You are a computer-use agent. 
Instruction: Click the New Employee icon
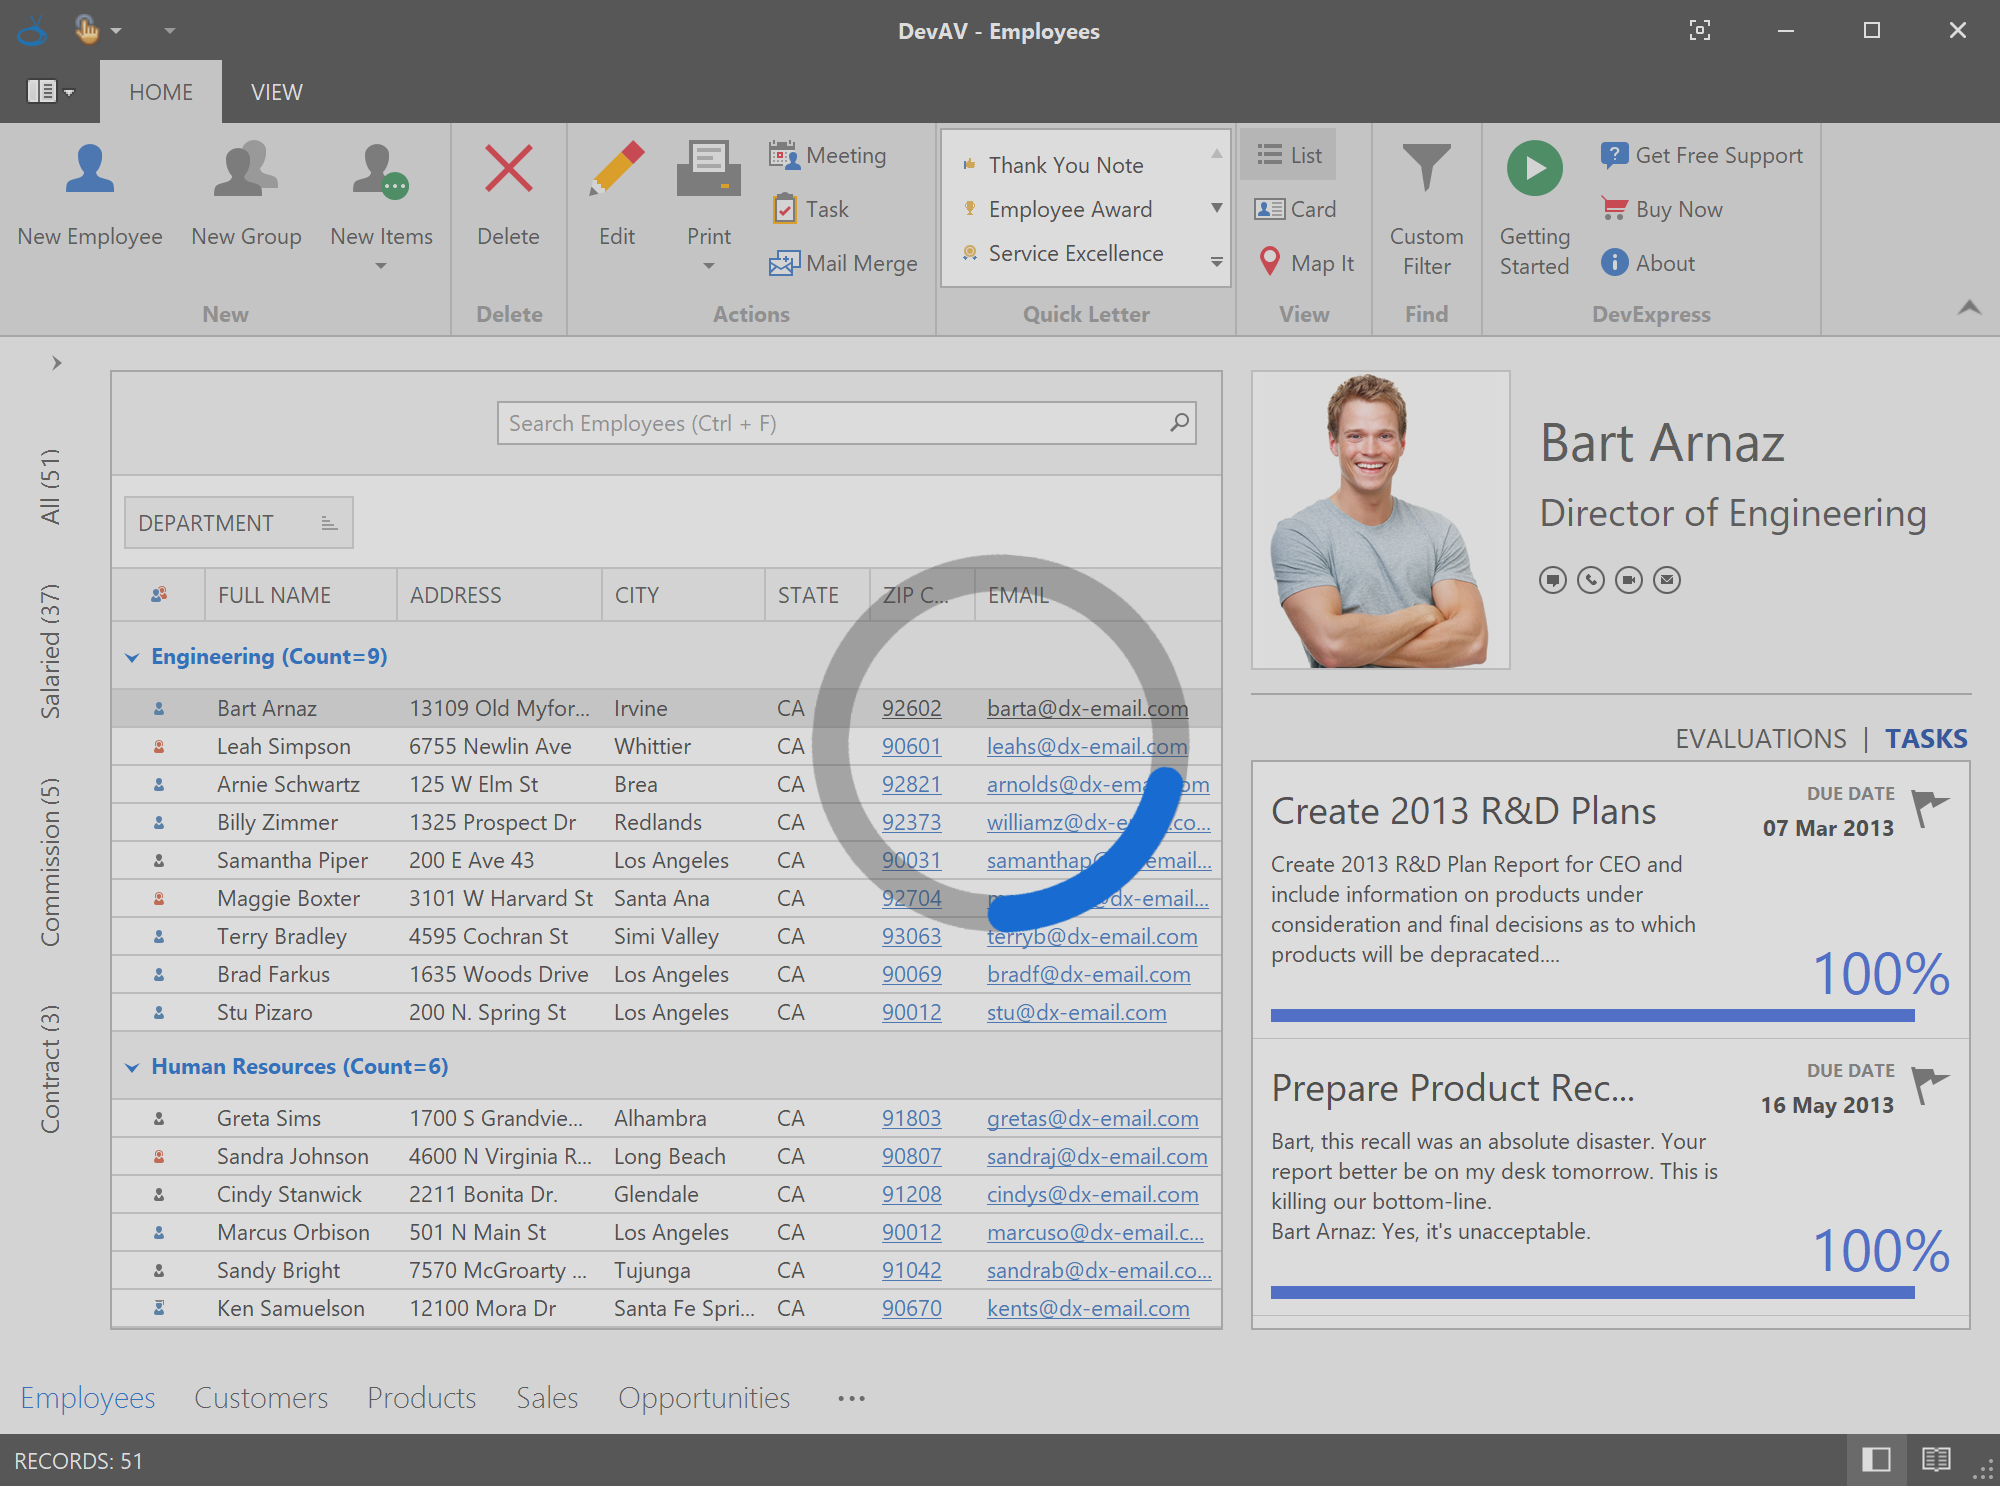coord(89,170)
